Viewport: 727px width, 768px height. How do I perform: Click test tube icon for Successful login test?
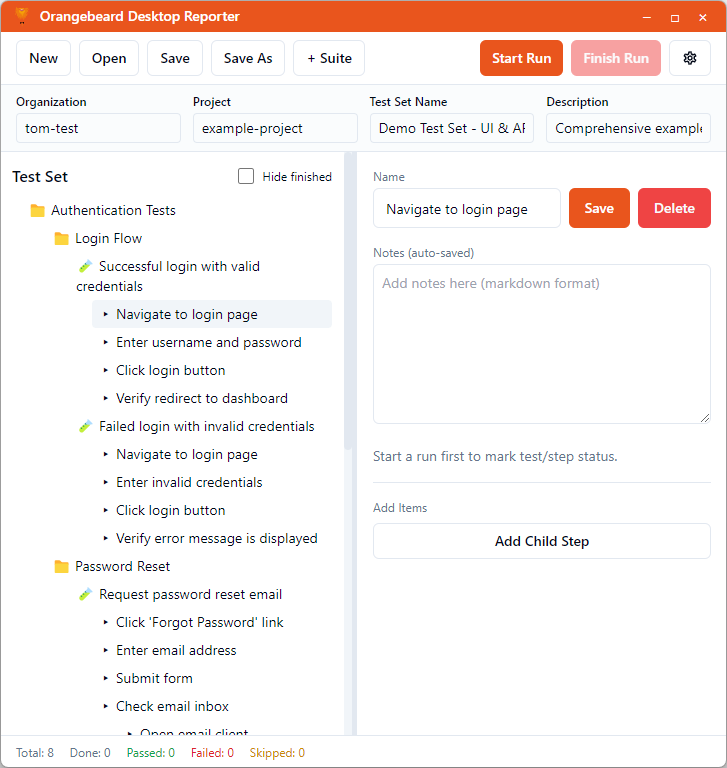[x=85, y=267]
